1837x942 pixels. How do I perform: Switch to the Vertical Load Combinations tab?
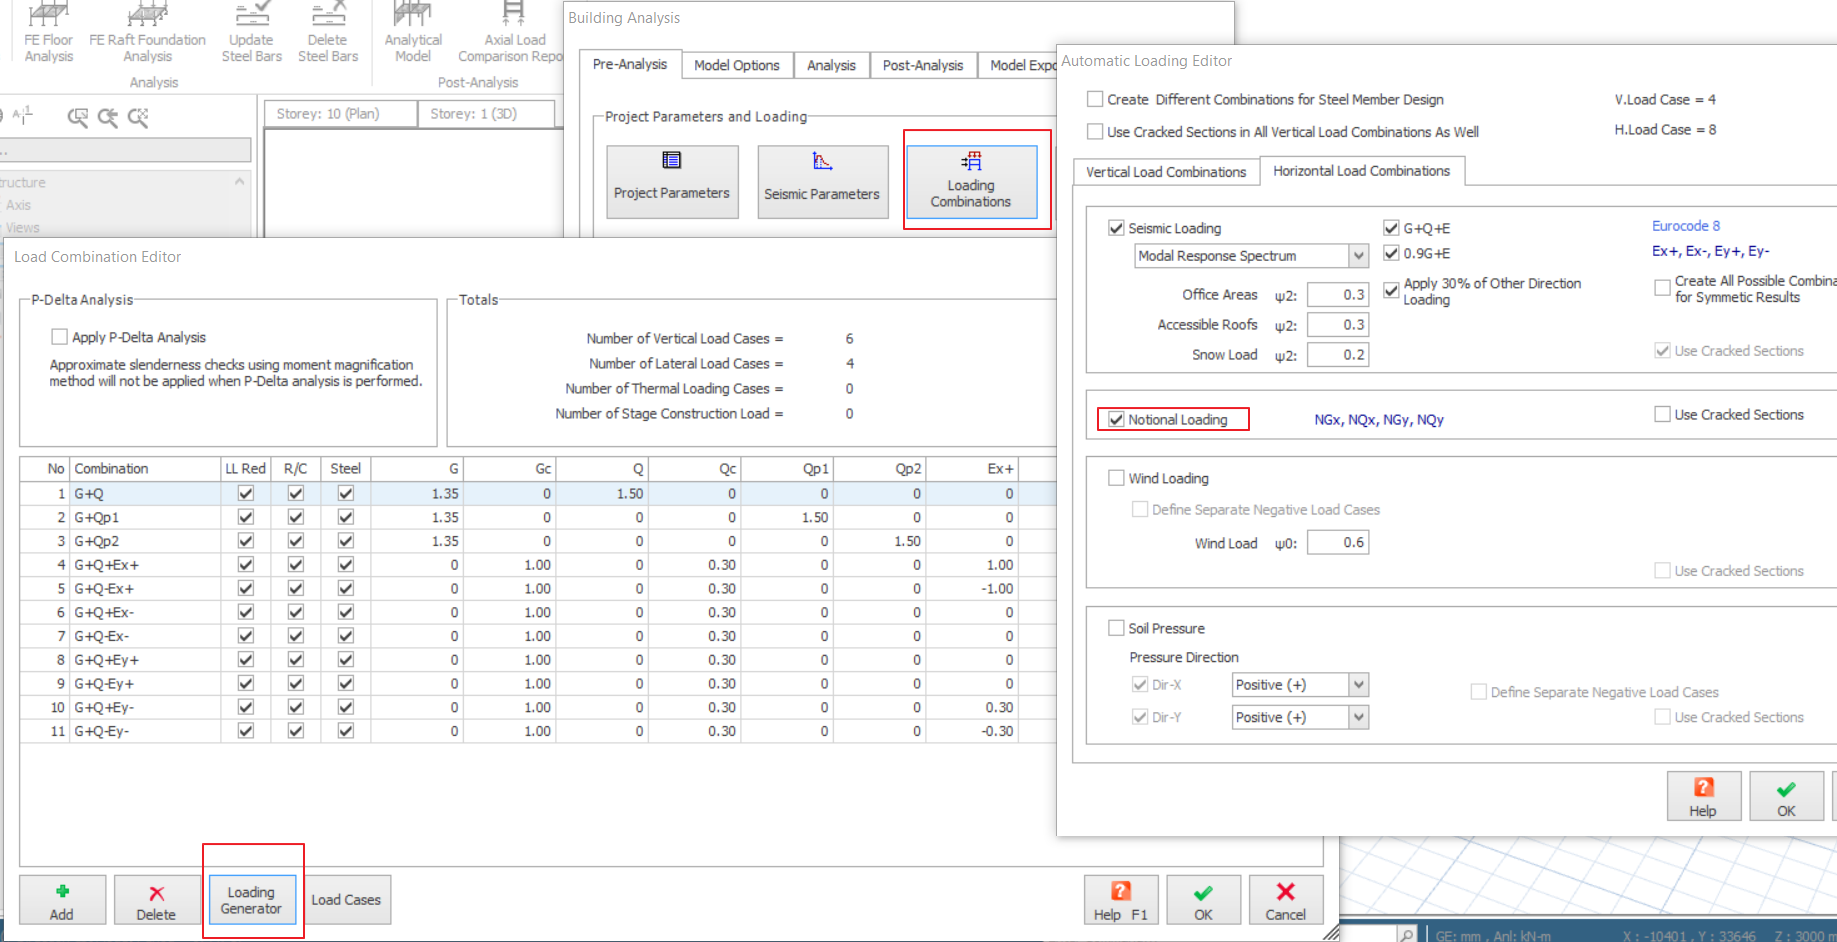[x=1165, y=171]
